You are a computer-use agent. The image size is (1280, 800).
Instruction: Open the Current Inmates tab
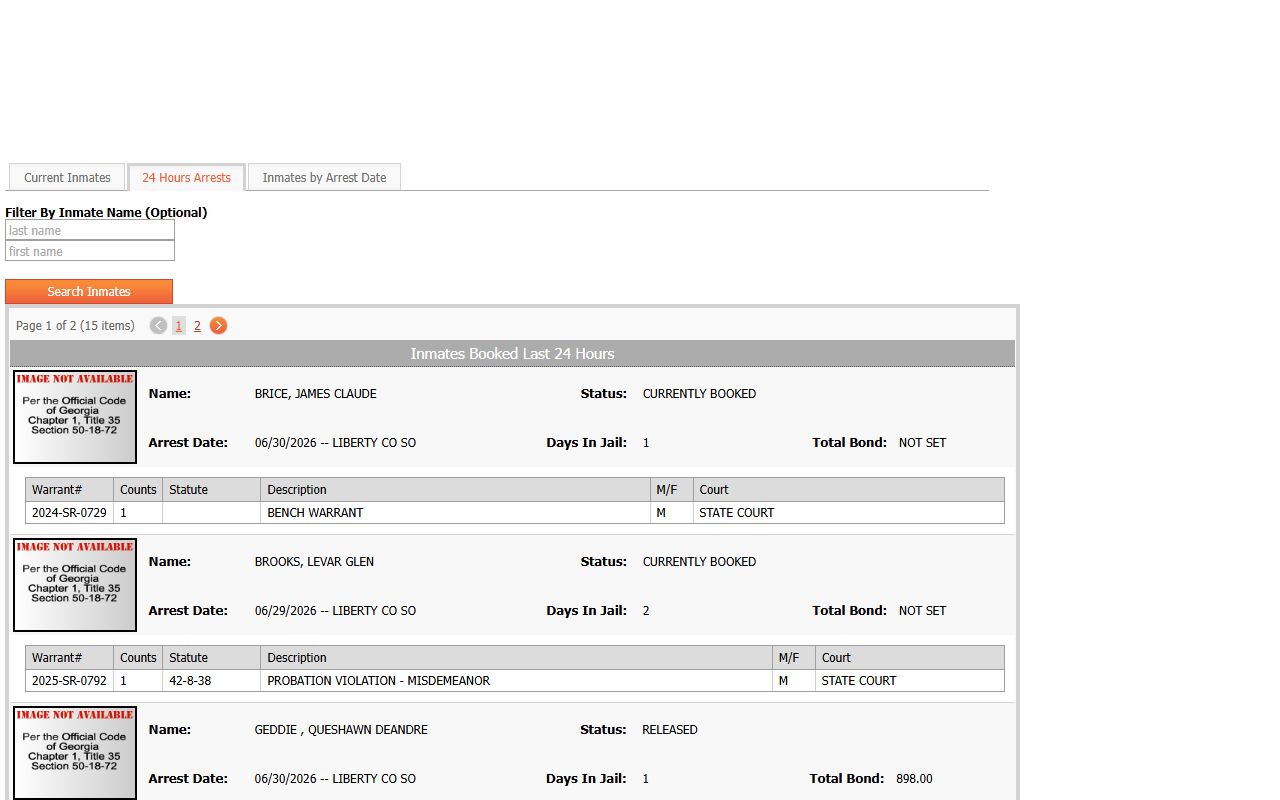(67, 177)
